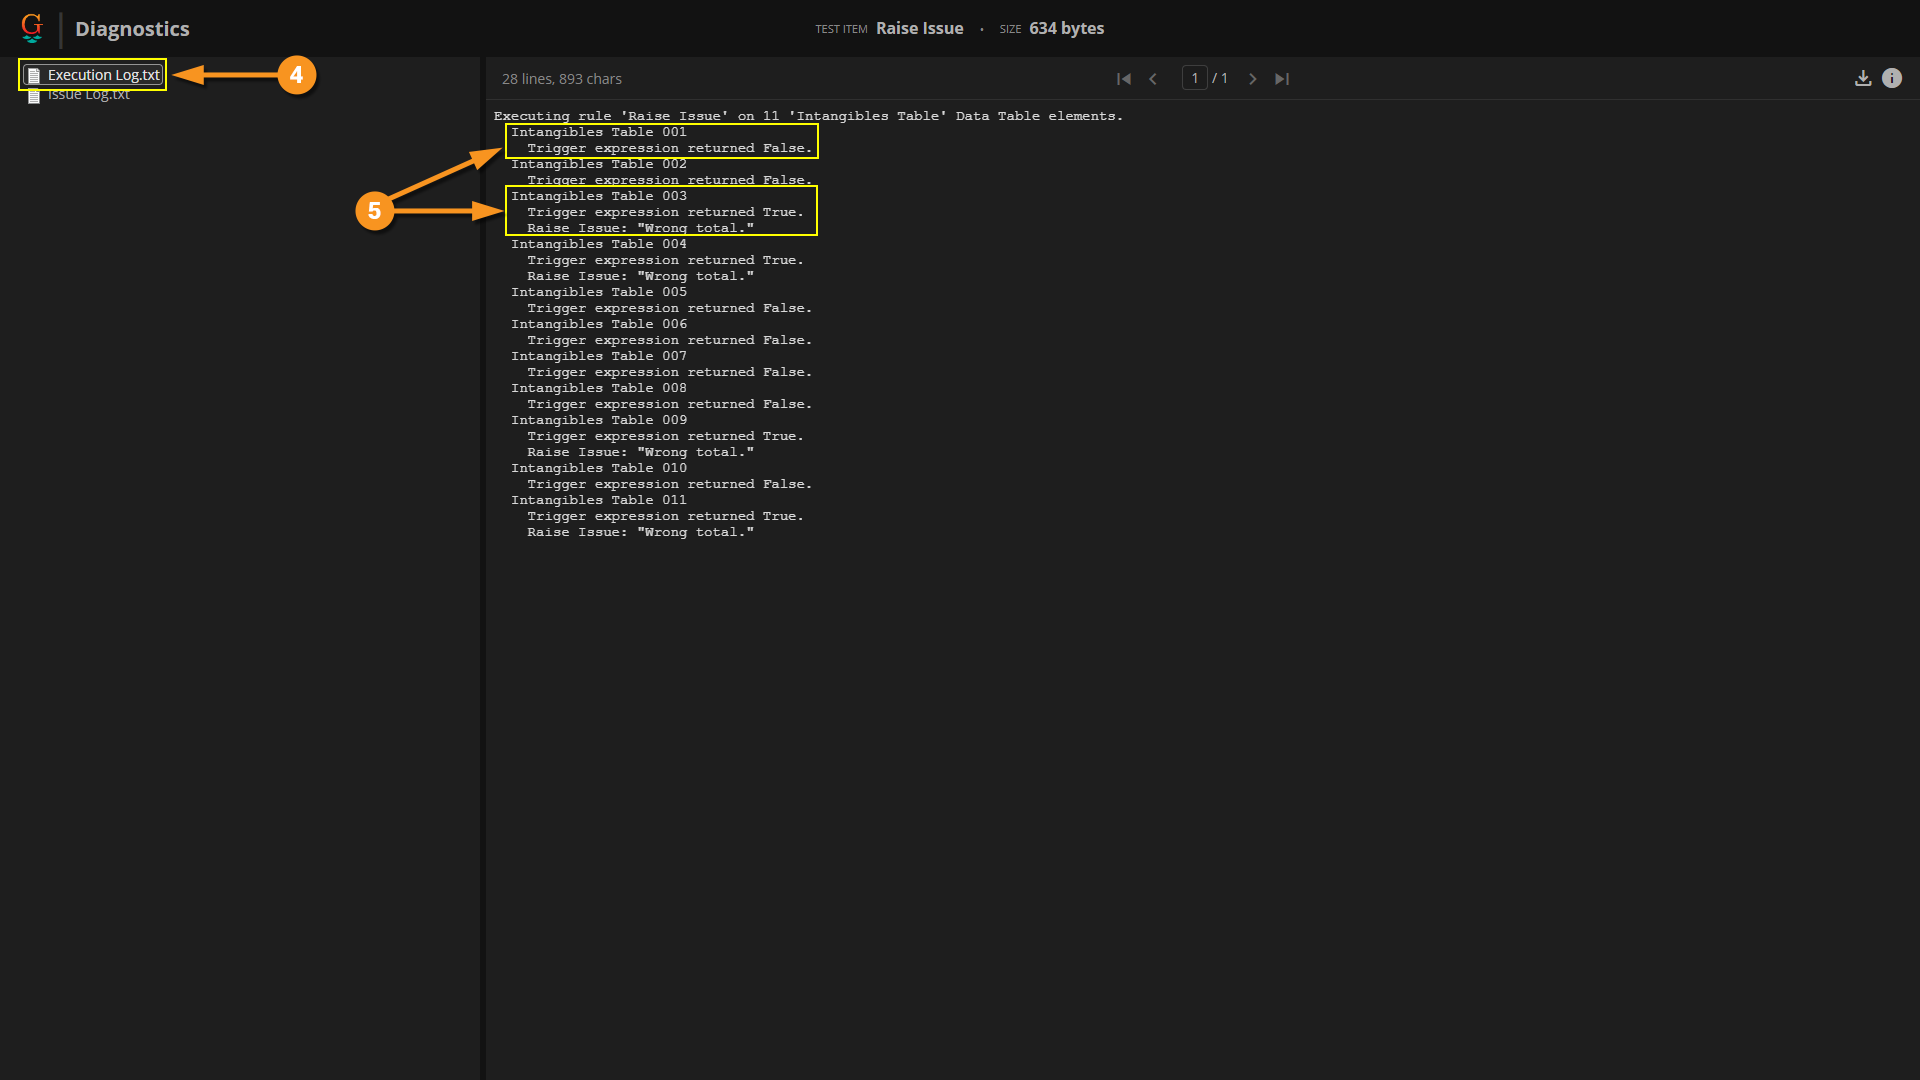
Task: Jump to last page
Action: point(1282,79)
